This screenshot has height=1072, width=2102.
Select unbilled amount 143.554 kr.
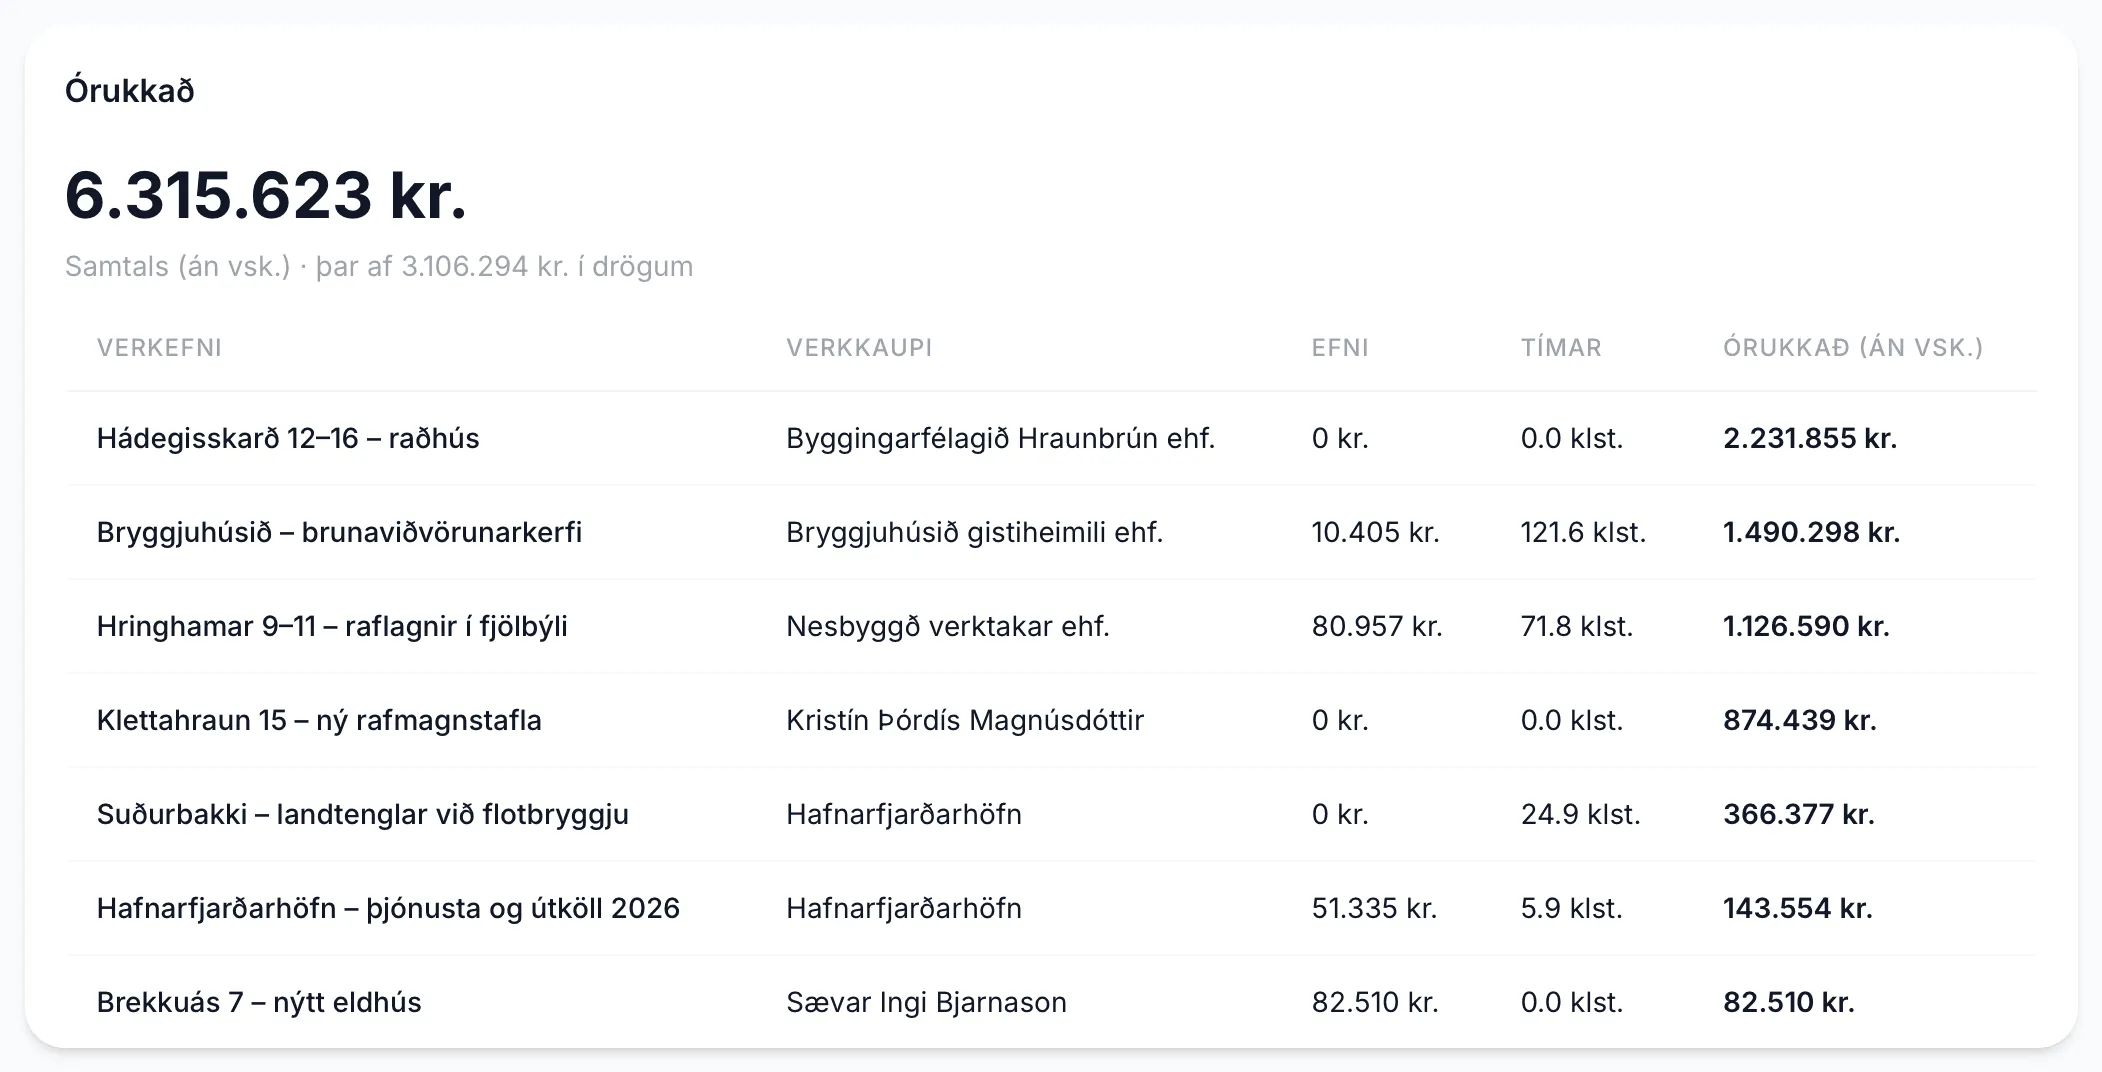pos(1798,908)
